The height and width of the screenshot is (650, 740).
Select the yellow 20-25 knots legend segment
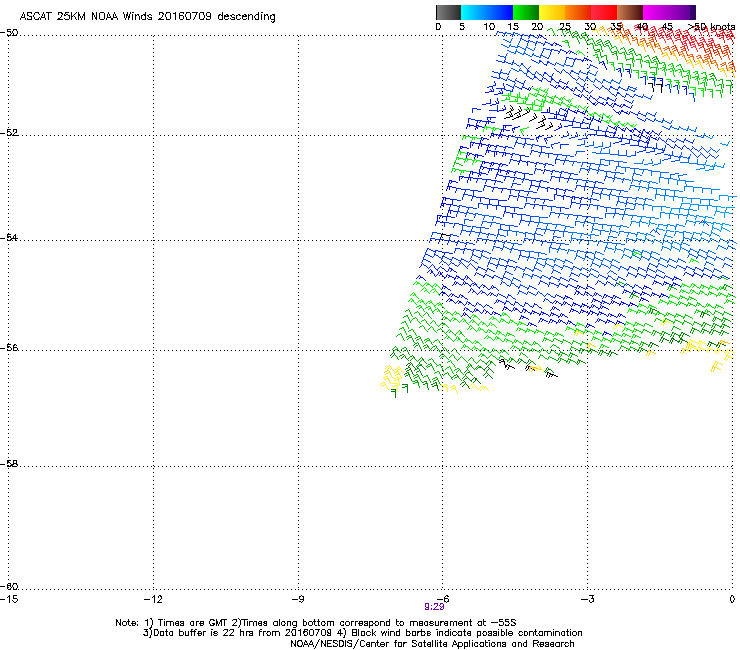tap(552, 12)
